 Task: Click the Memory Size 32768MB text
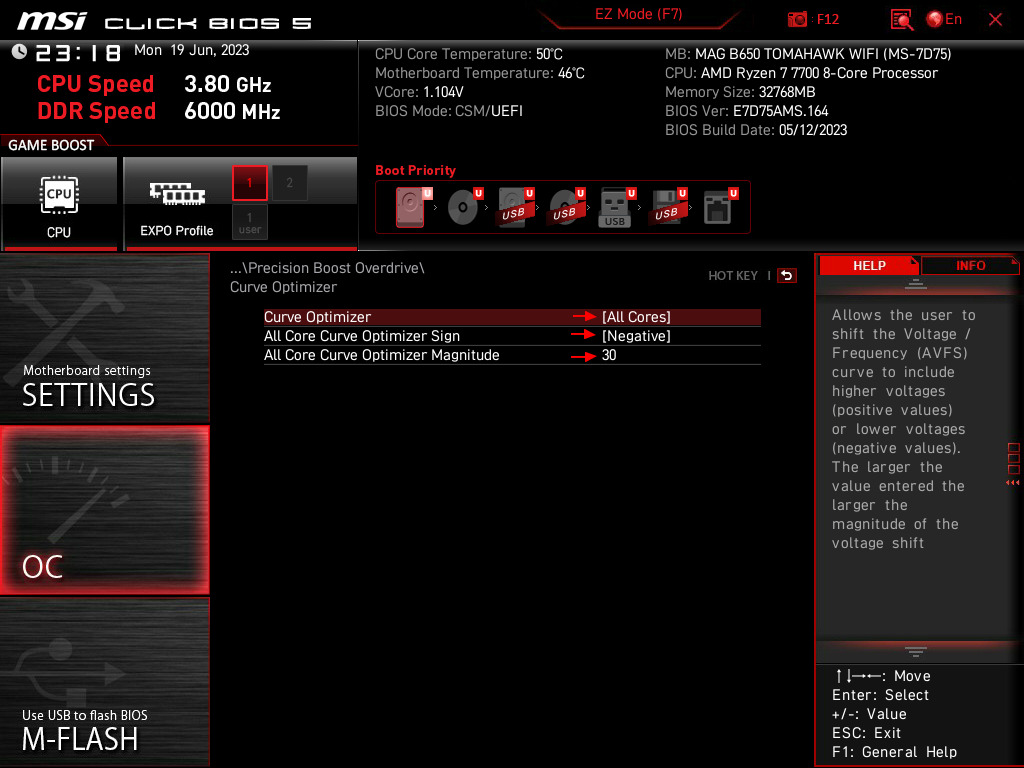[x=740, y=92]
